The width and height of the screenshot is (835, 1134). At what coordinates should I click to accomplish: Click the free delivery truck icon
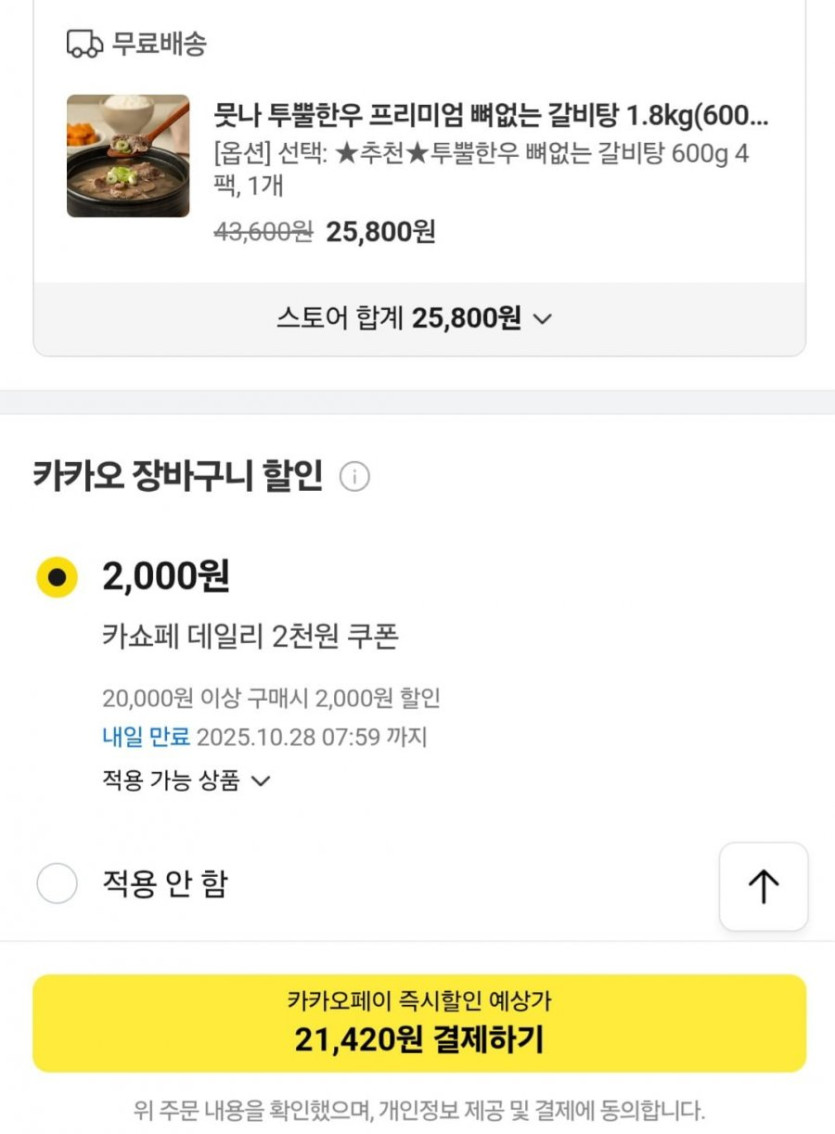(85, 44)
